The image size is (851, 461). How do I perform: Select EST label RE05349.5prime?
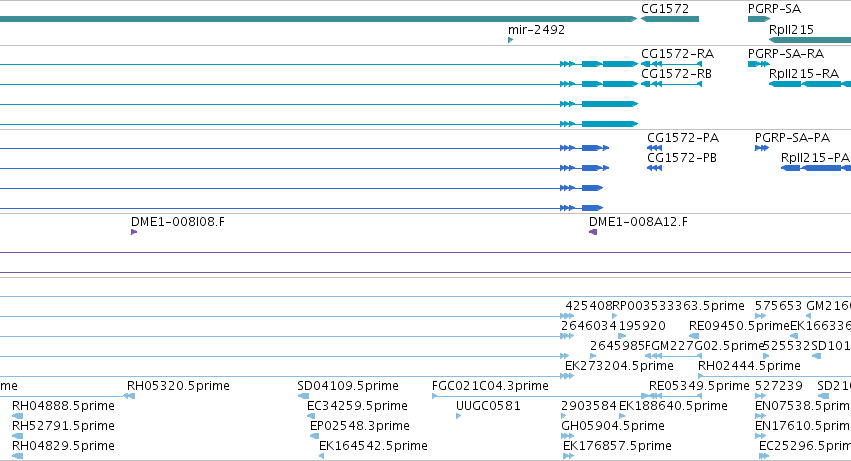pos(699,386)
